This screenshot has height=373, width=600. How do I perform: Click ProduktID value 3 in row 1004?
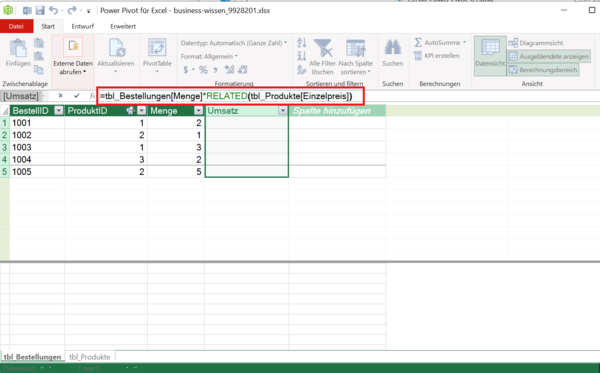[106, 160]
